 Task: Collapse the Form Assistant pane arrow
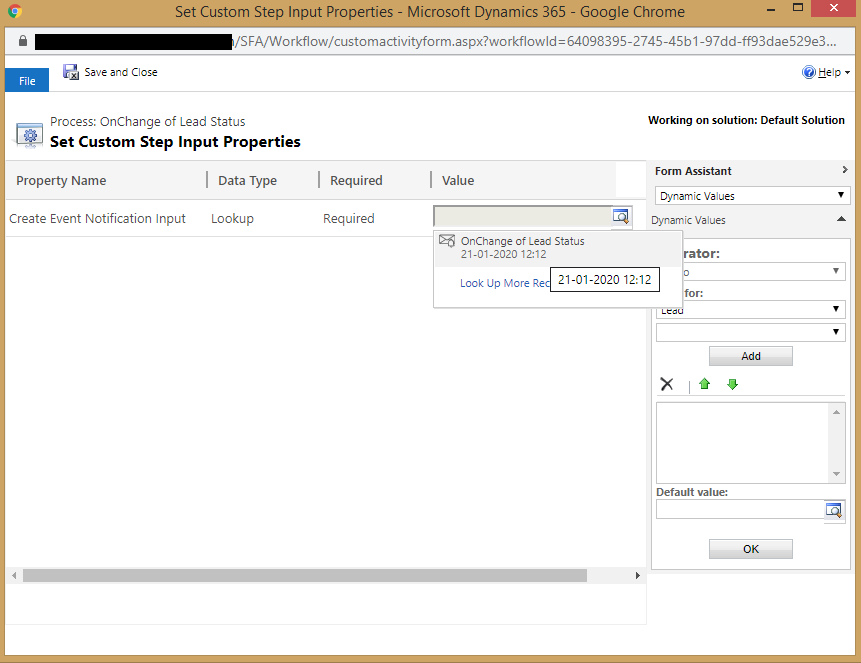coord(845,170)
